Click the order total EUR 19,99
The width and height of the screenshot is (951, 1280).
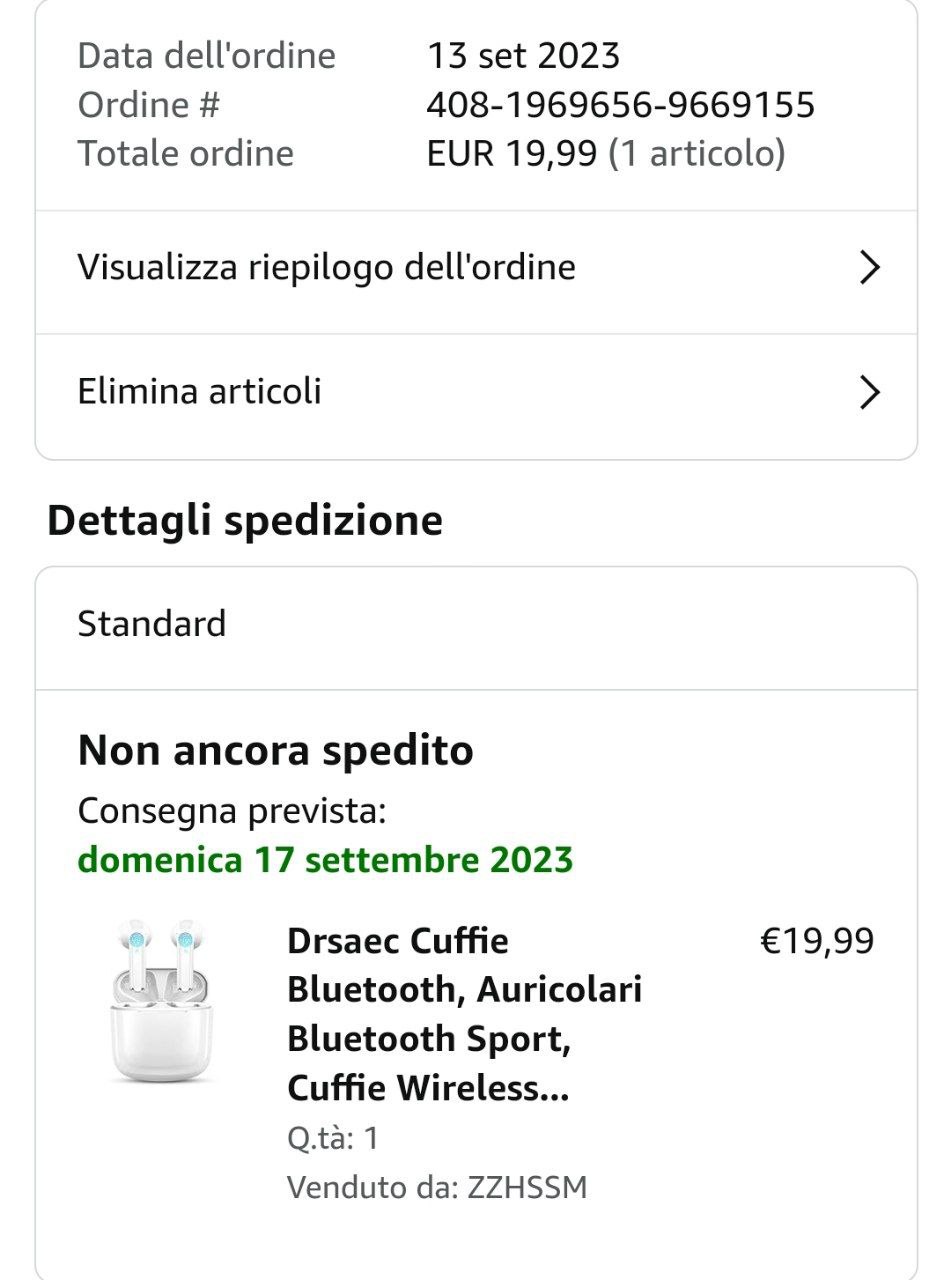(x=512, y=154)
